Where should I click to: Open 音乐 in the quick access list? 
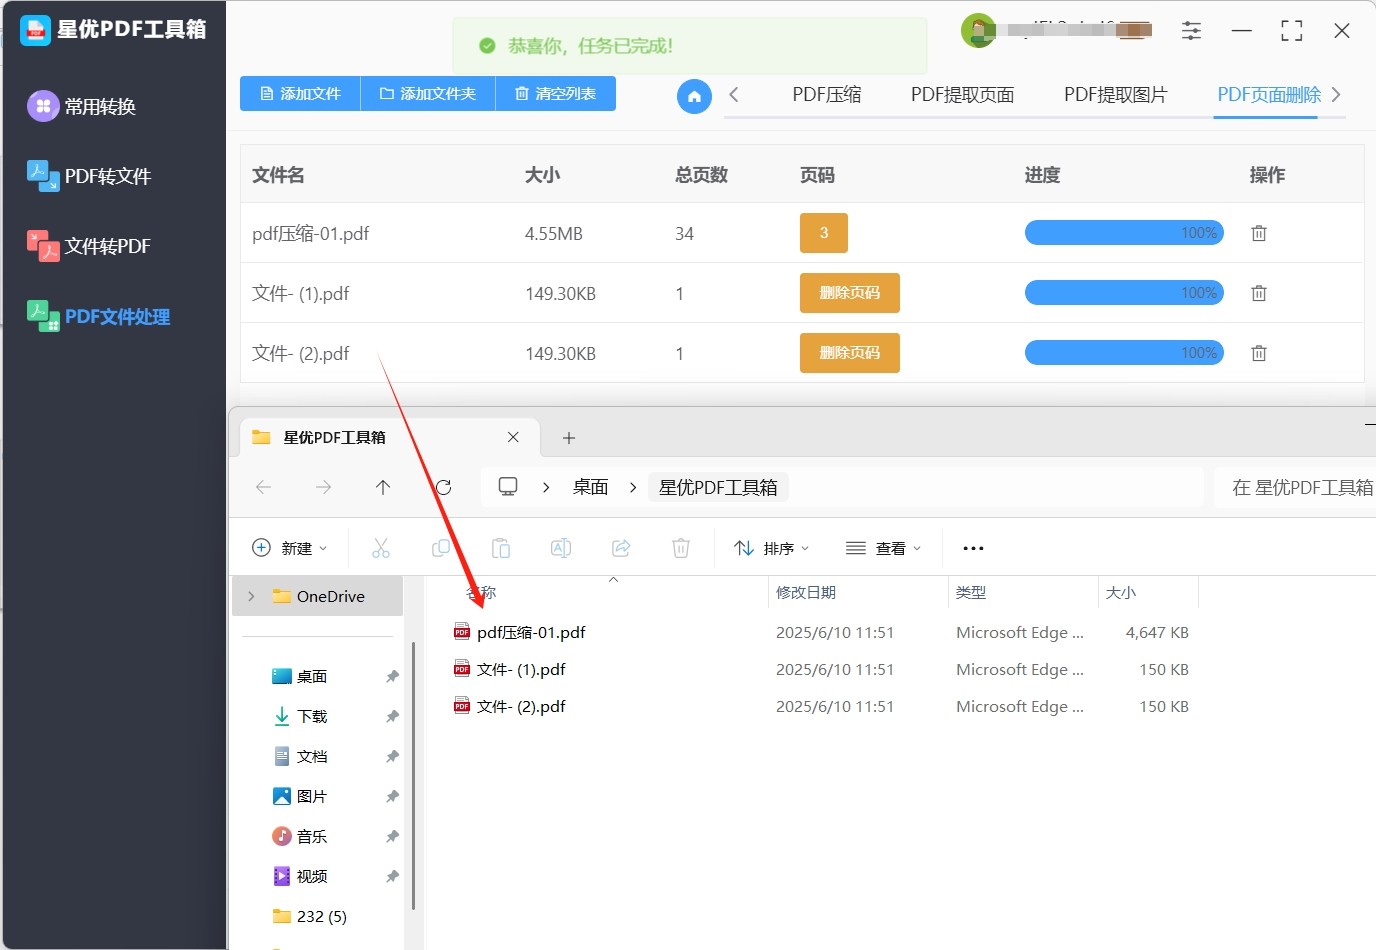click(x=312, y=836)
